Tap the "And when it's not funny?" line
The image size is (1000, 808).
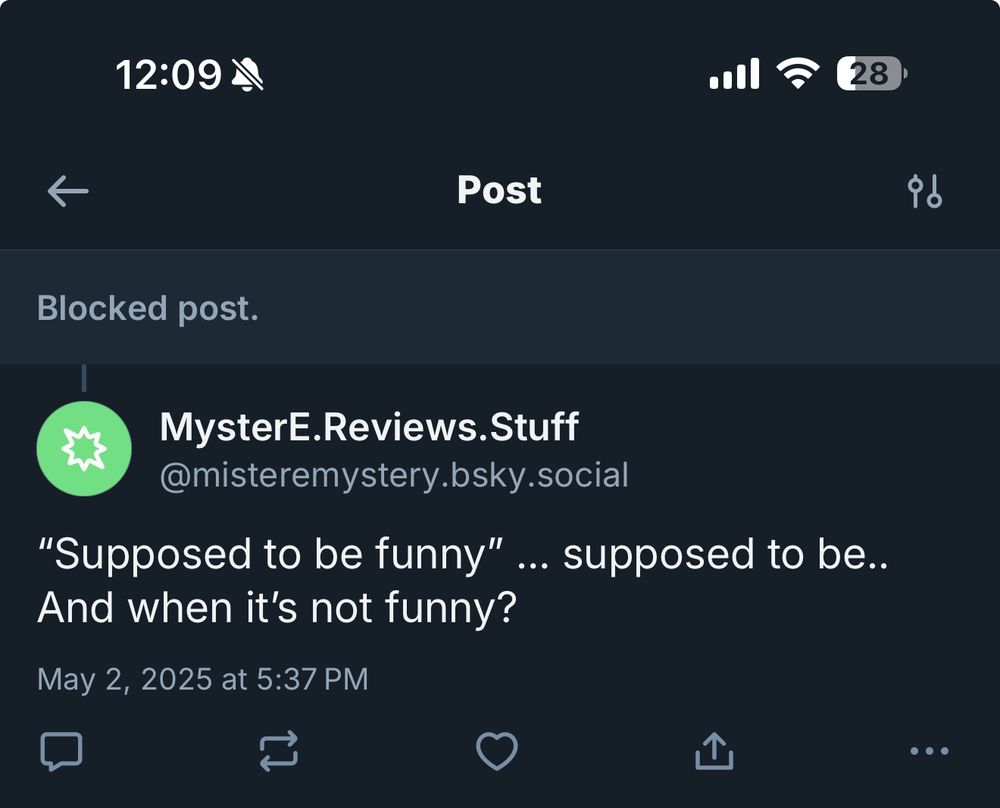276,607
